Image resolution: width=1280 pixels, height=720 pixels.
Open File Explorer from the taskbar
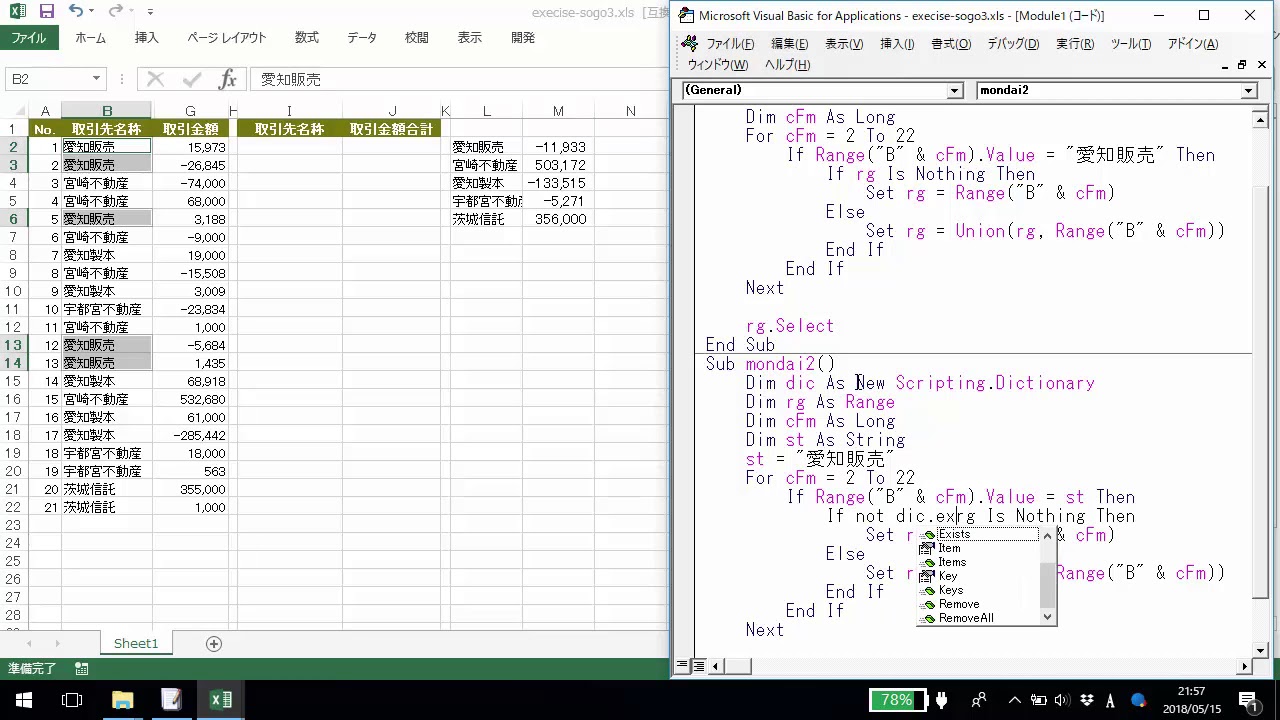122,700
